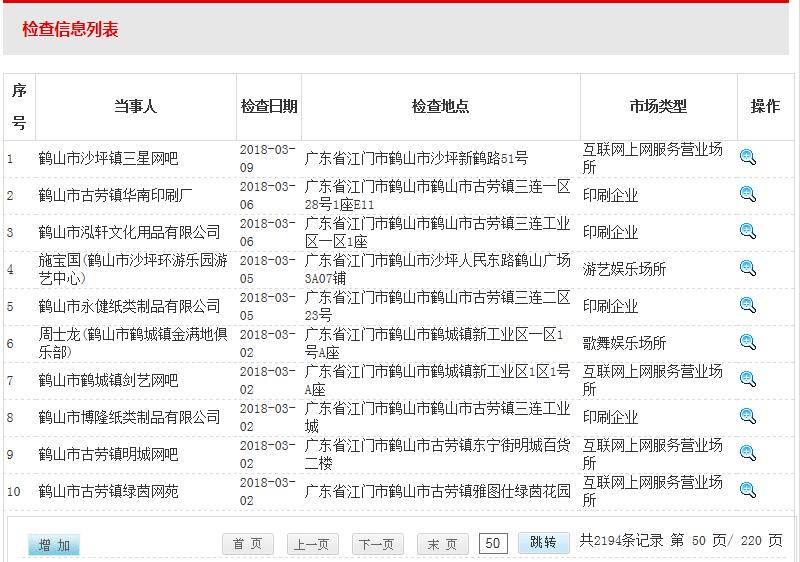
Task: Click the 当事人 column header
Action: tap(135, 106)
